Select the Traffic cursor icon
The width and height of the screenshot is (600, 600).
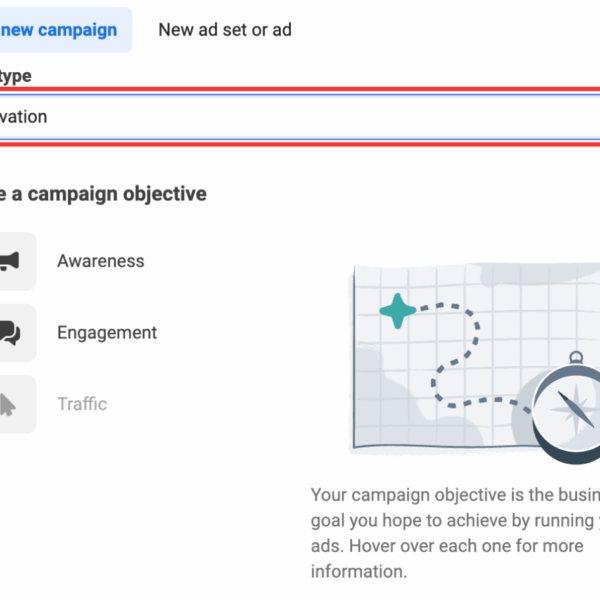tap(8, 404)
